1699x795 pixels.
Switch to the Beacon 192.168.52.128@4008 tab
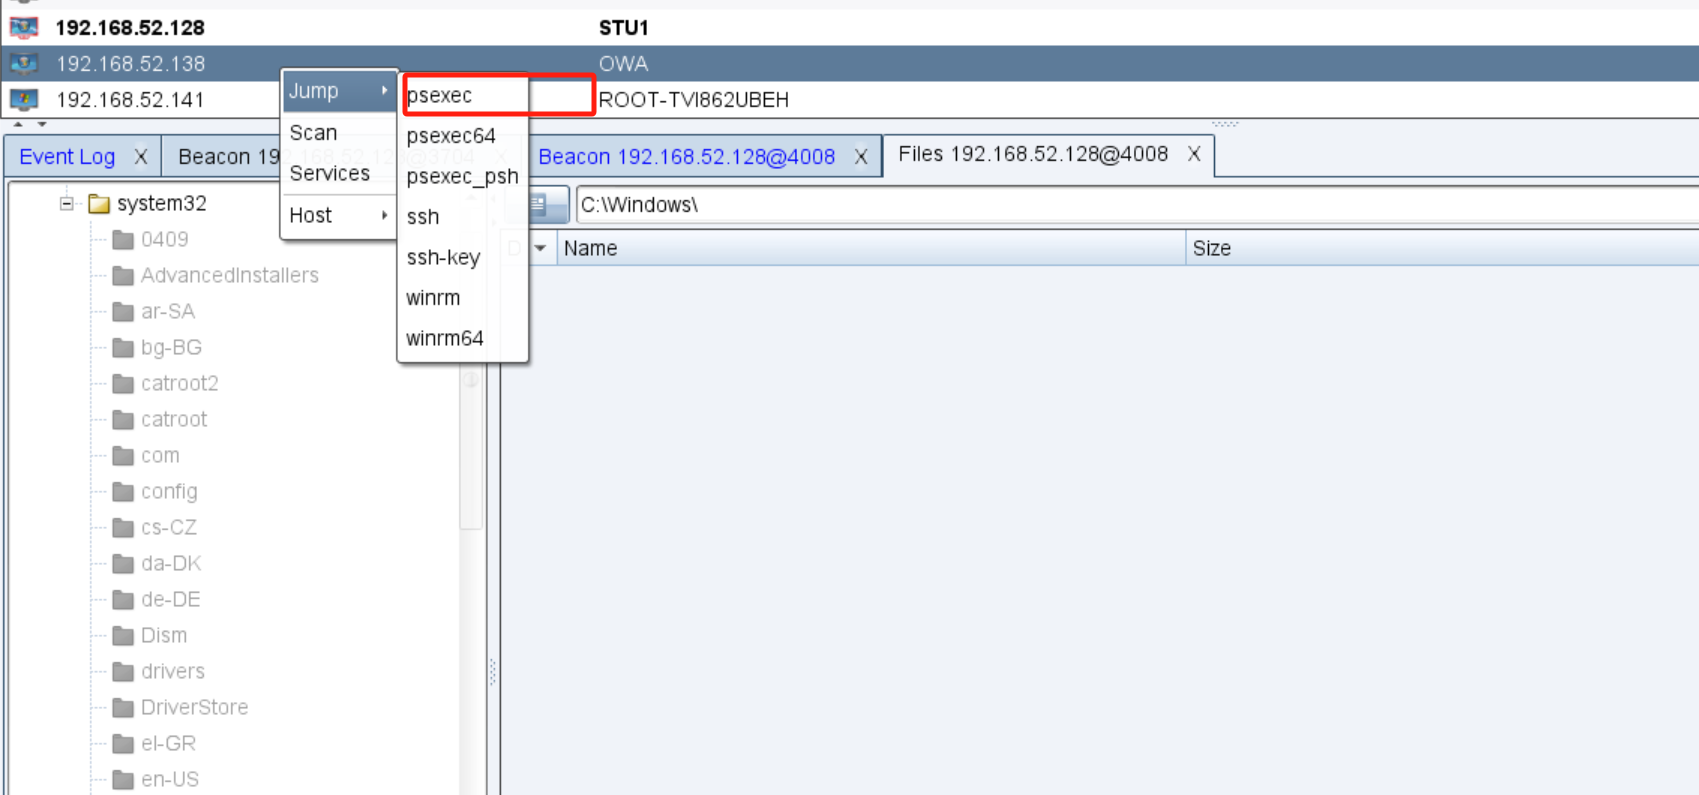coord(686,157)
